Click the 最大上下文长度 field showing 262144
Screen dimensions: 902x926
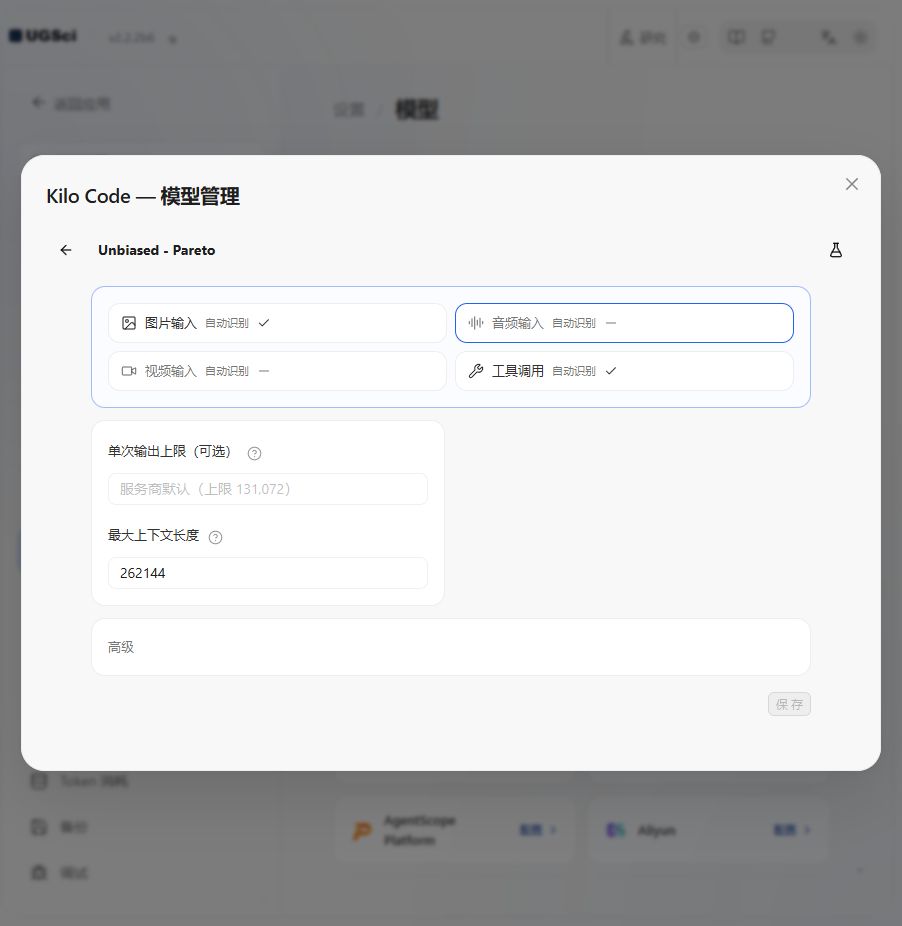268,573
